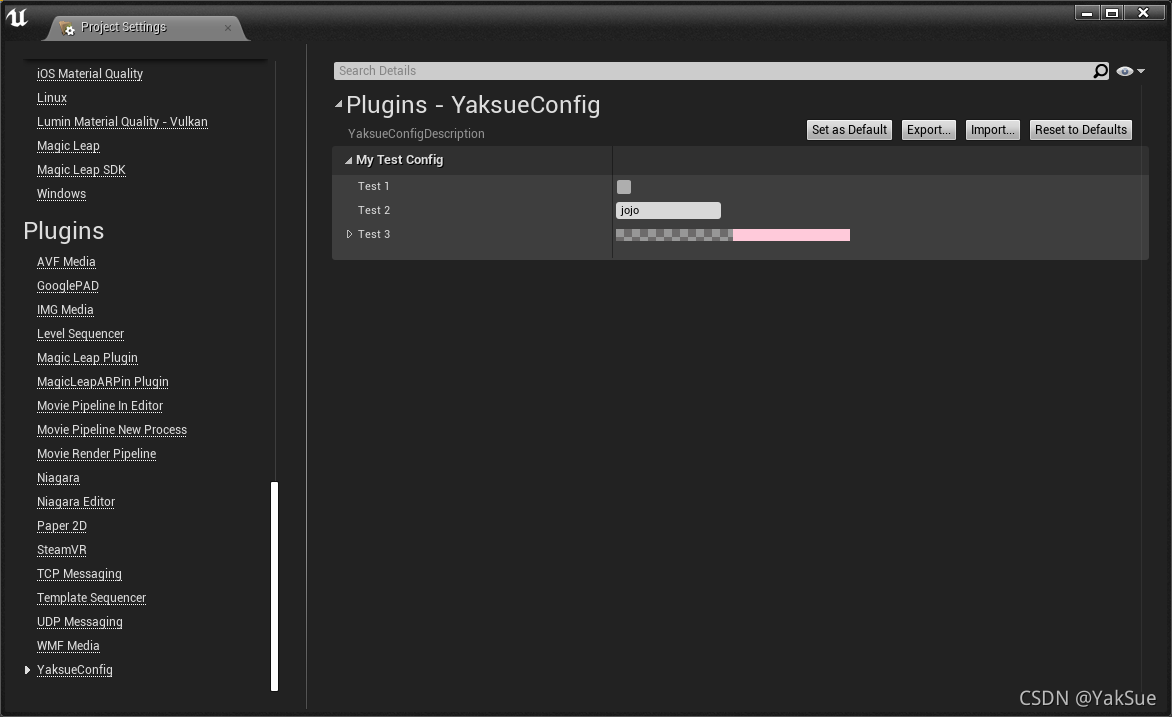
Task: Click the Import... button
Action: click(993, 130)
